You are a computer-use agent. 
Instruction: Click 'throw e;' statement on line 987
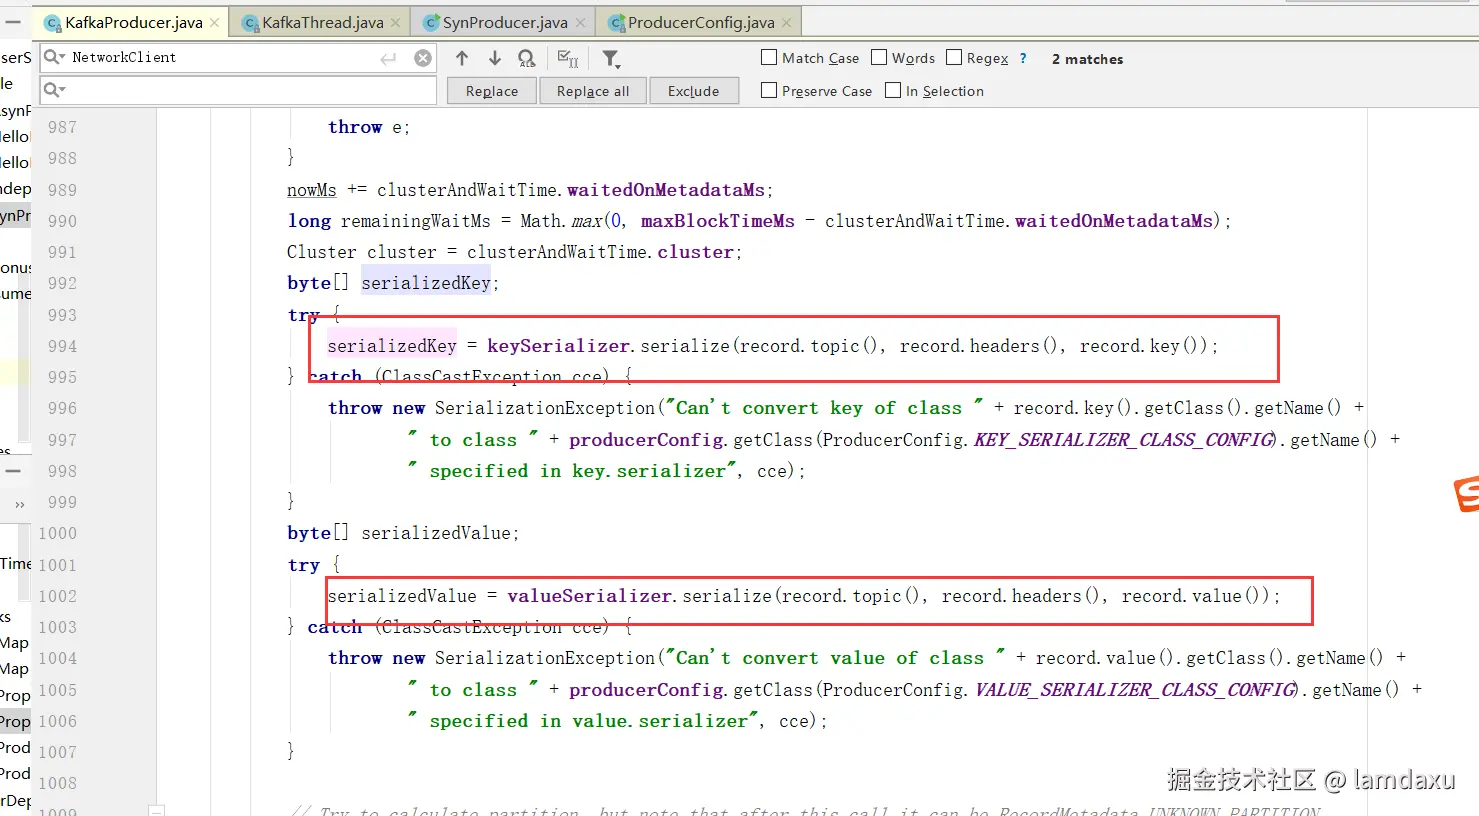369,127
